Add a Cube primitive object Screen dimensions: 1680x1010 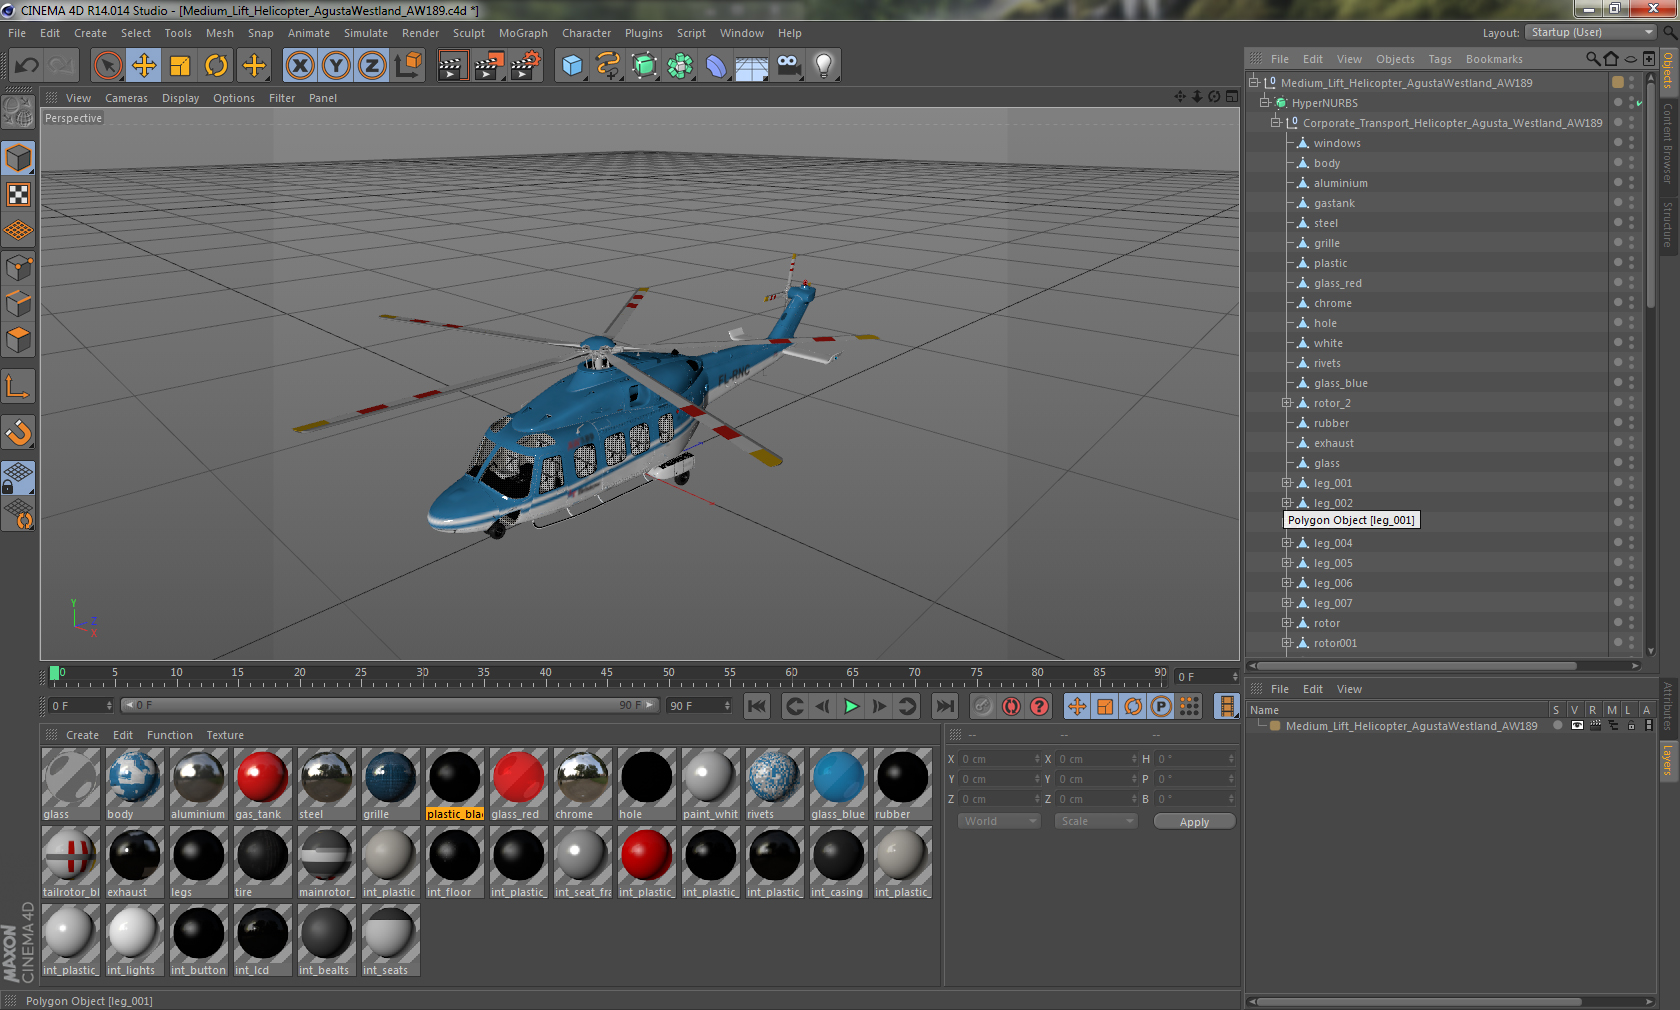point(572,66)
